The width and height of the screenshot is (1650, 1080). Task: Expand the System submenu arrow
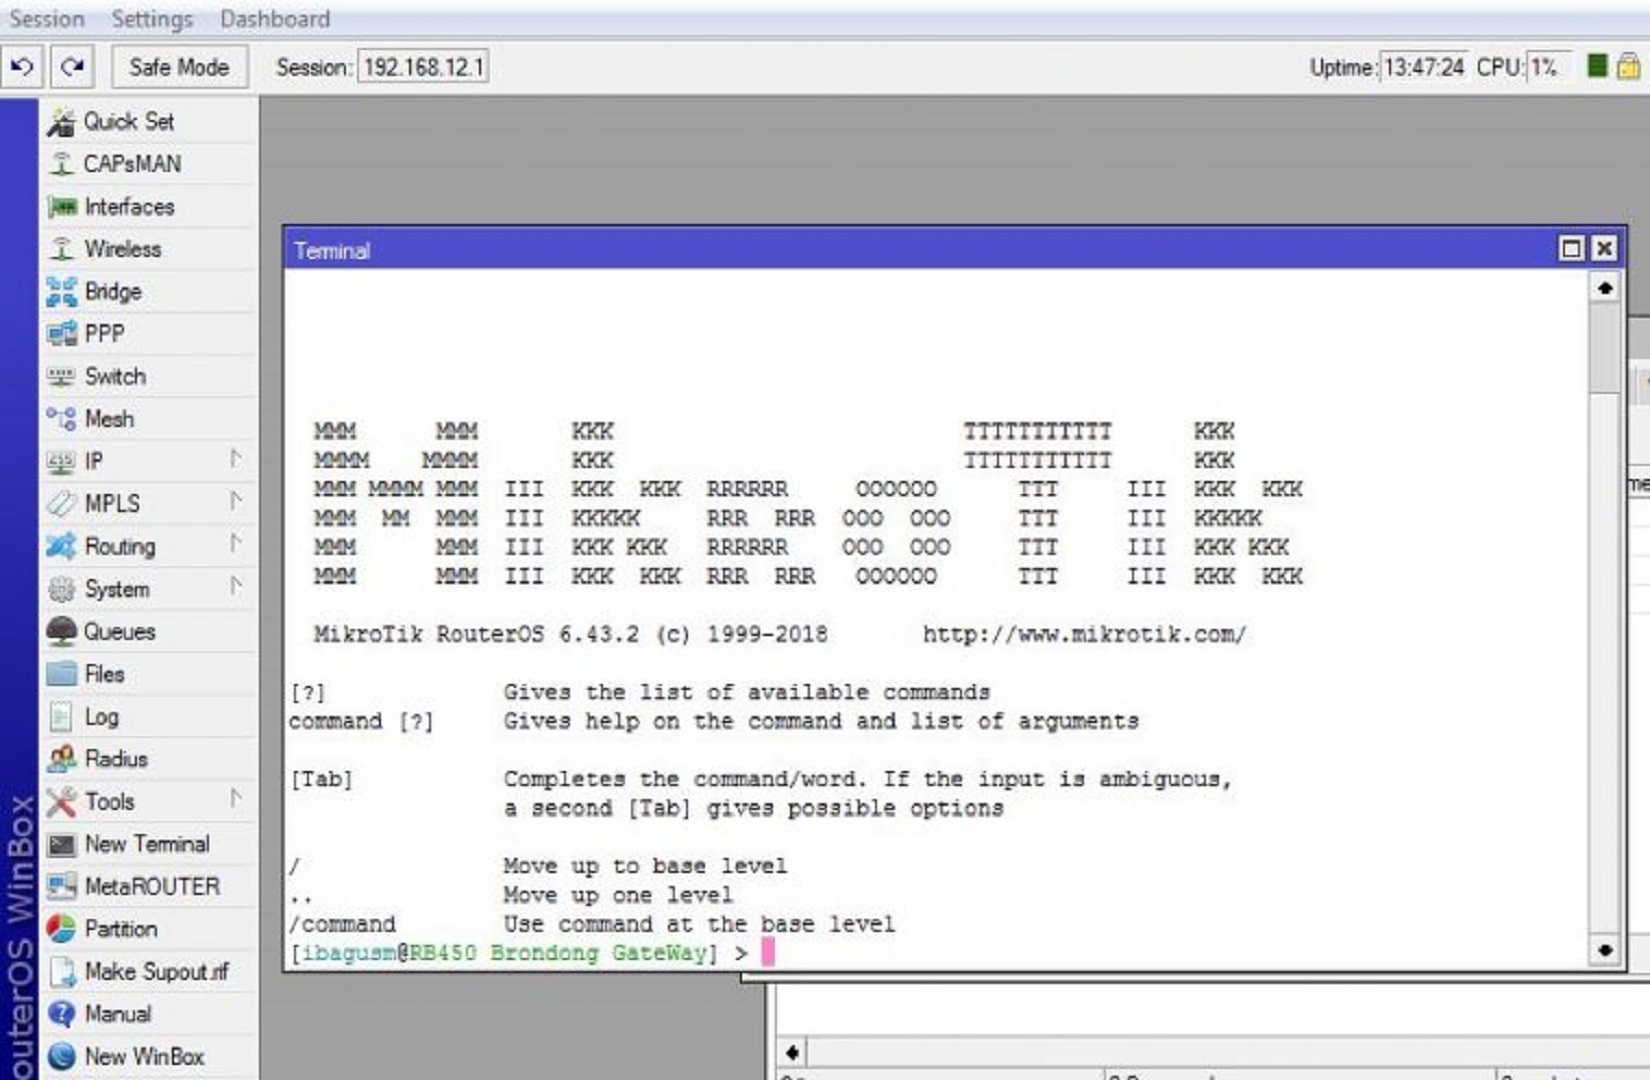(x=235, y=586)
